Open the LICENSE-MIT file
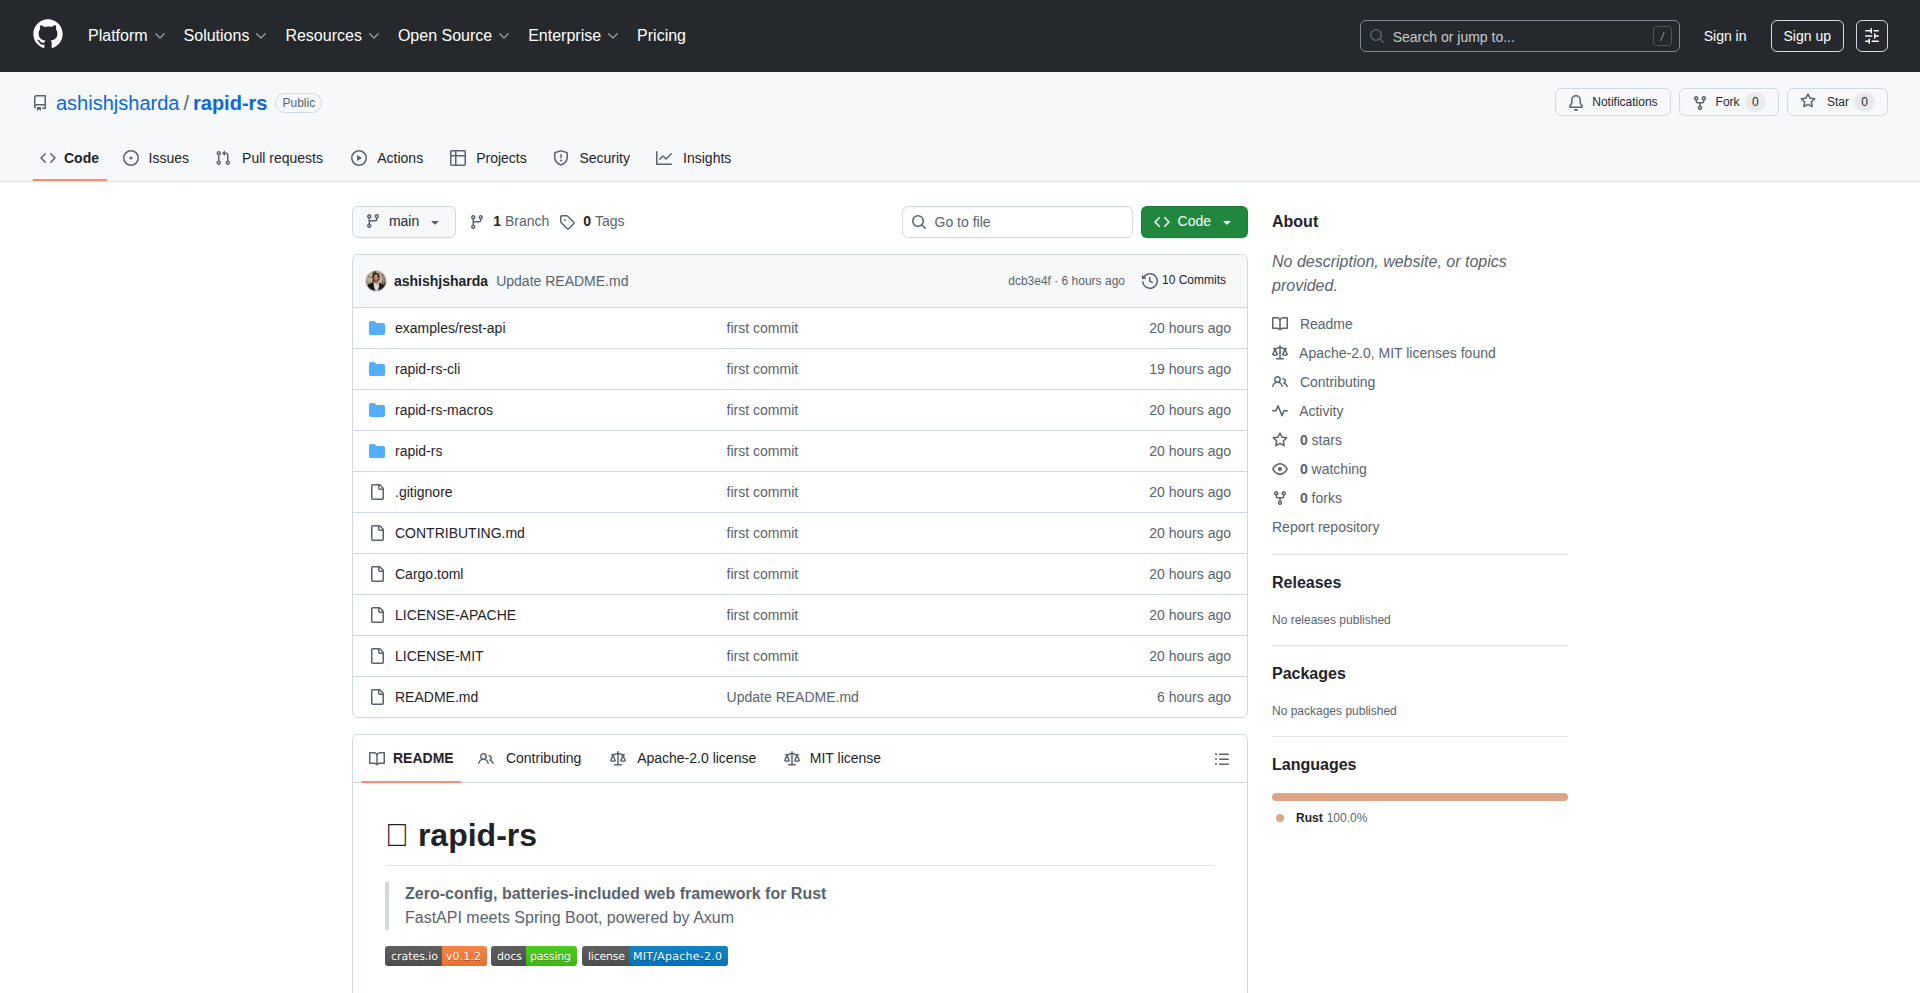This screenshot has width=1920, height=993. [439, 656]
